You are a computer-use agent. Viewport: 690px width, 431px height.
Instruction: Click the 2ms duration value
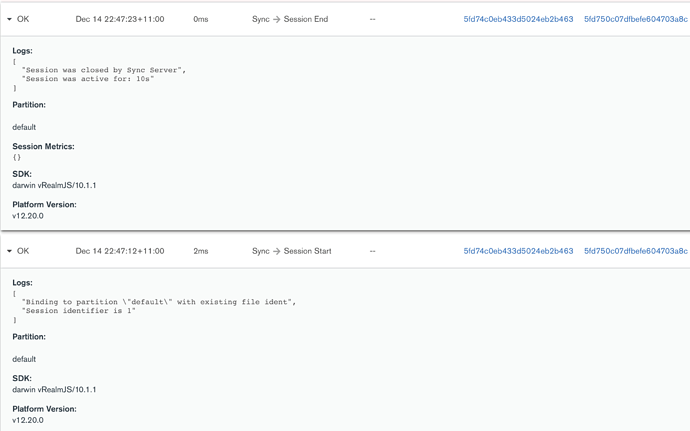(201, 251)
